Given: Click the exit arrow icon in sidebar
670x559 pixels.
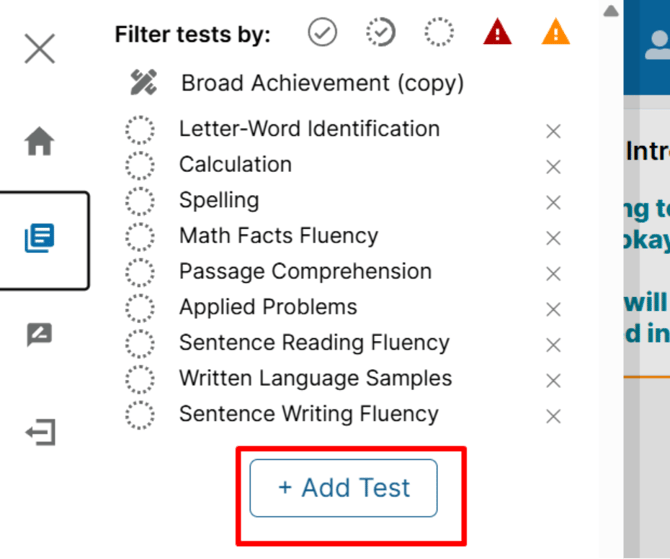Looking at the screenshot, I should (x=41, y=432).
